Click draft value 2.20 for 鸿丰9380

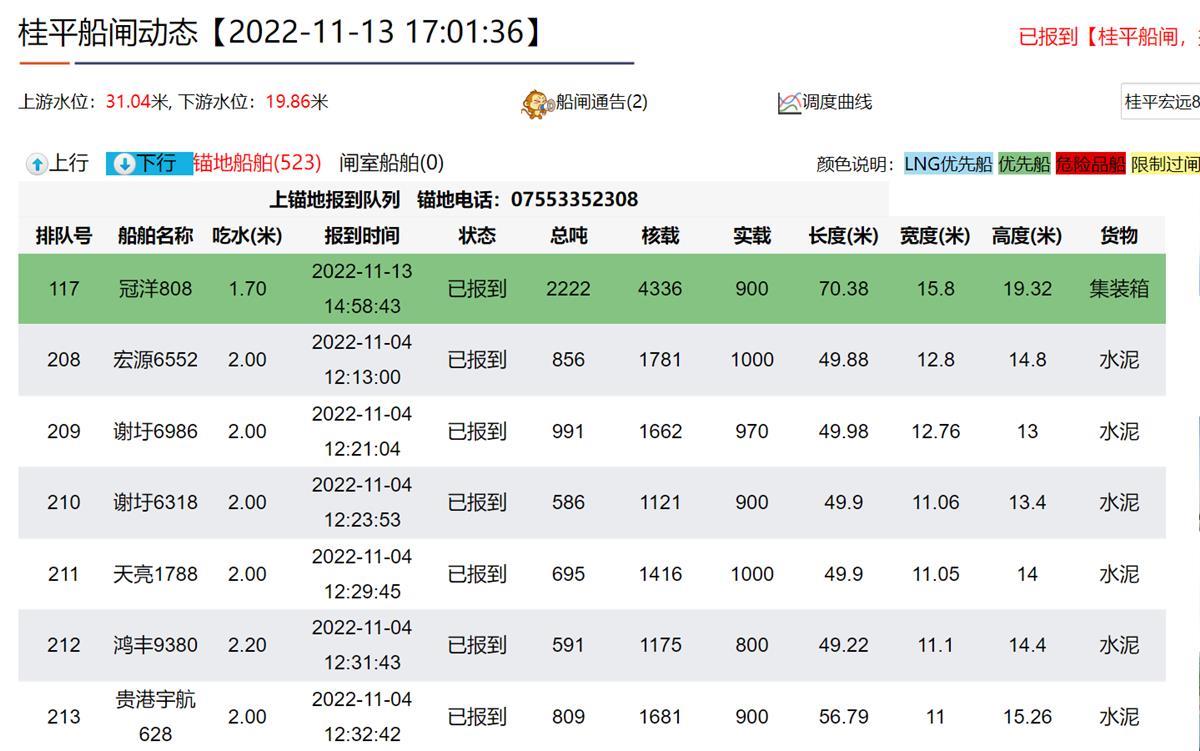[x=247, y=646]
